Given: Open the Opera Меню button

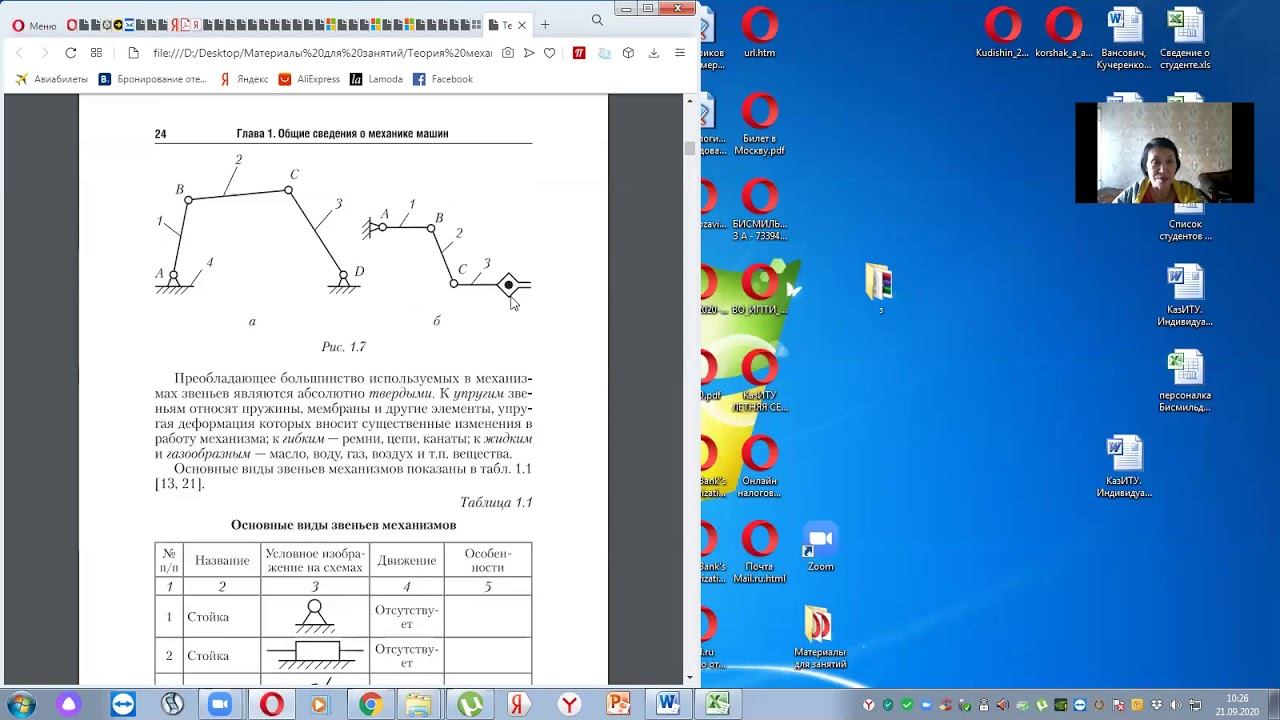Looking at the screenshot, I should click(x=34, y=26).
